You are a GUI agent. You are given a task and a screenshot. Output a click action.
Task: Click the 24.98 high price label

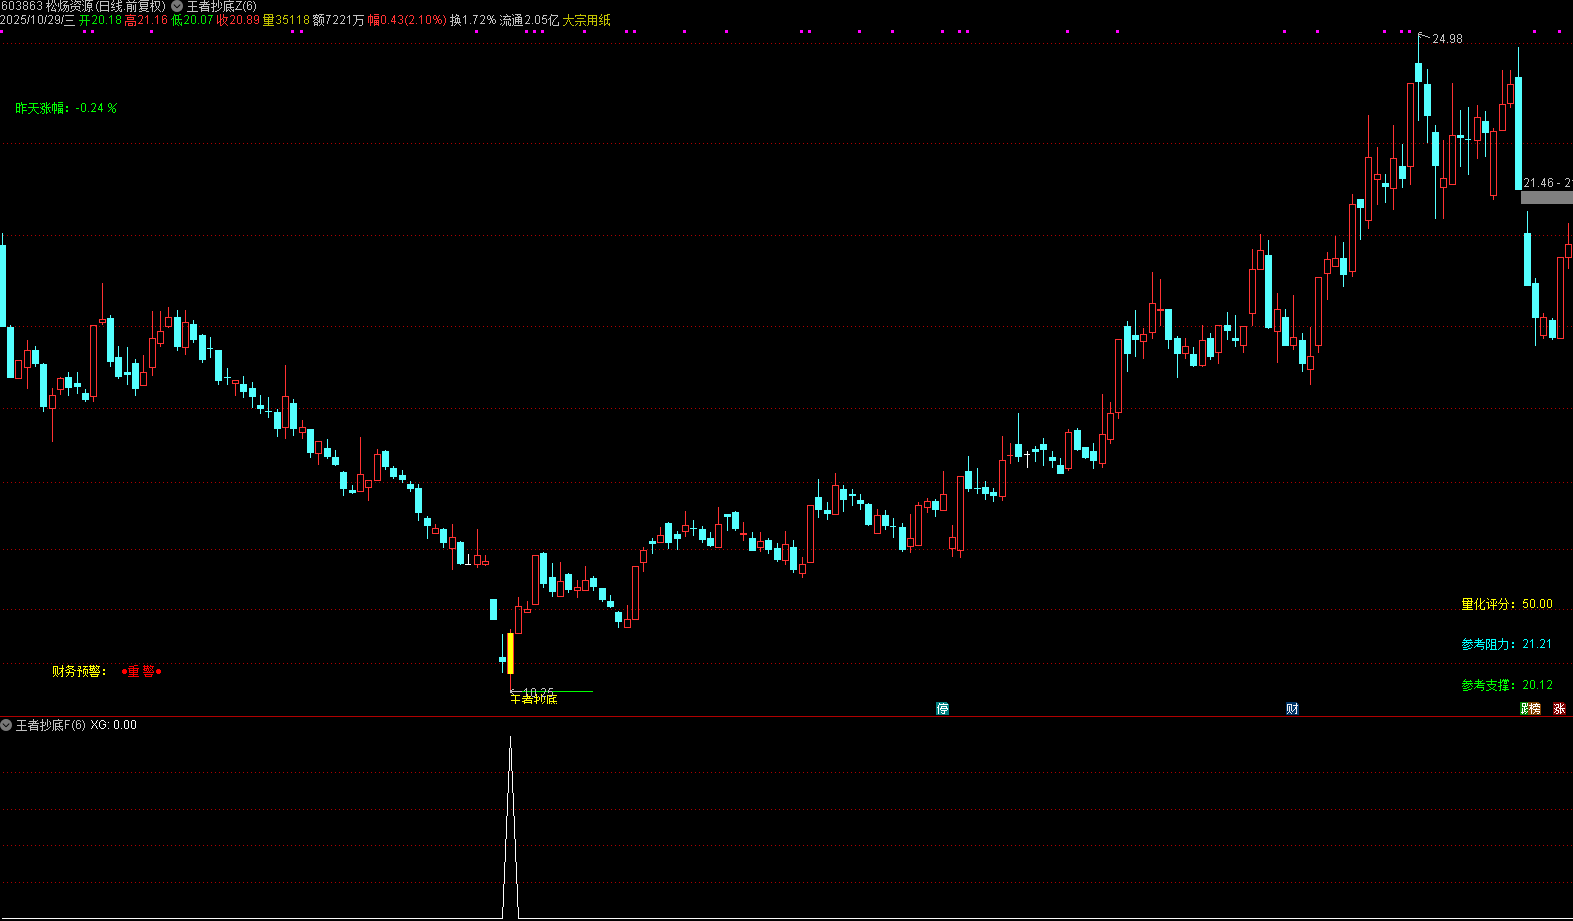click(x=1446, y=39)
